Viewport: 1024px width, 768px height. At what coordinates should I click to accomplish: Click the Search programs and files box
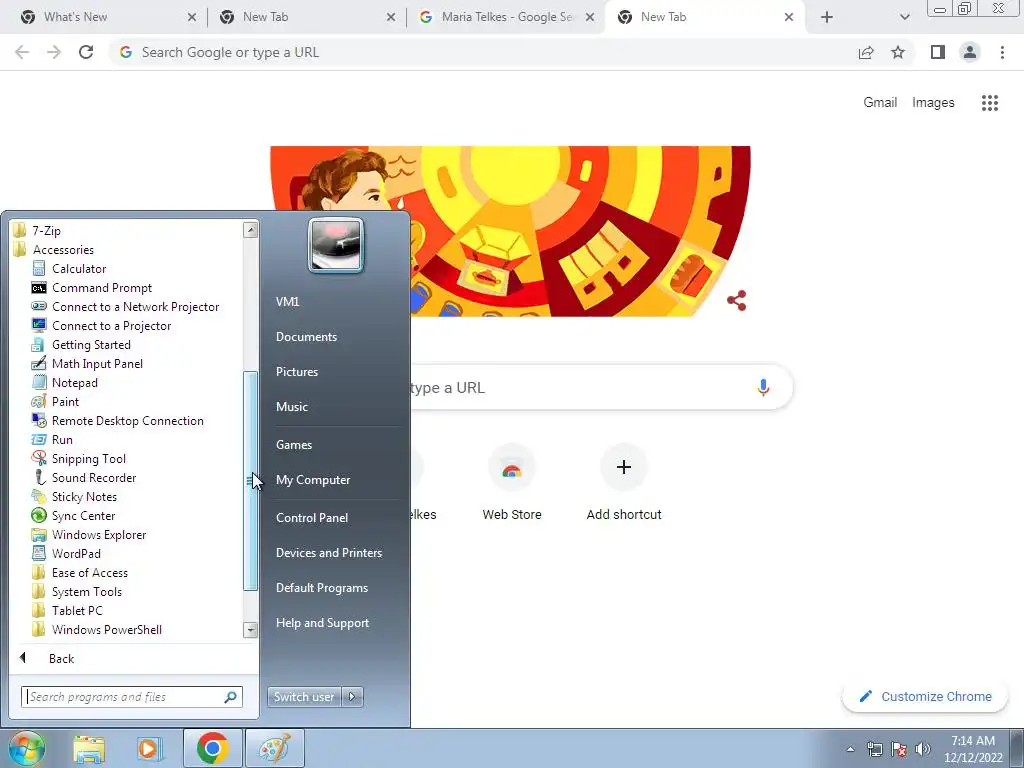point(131,697)
